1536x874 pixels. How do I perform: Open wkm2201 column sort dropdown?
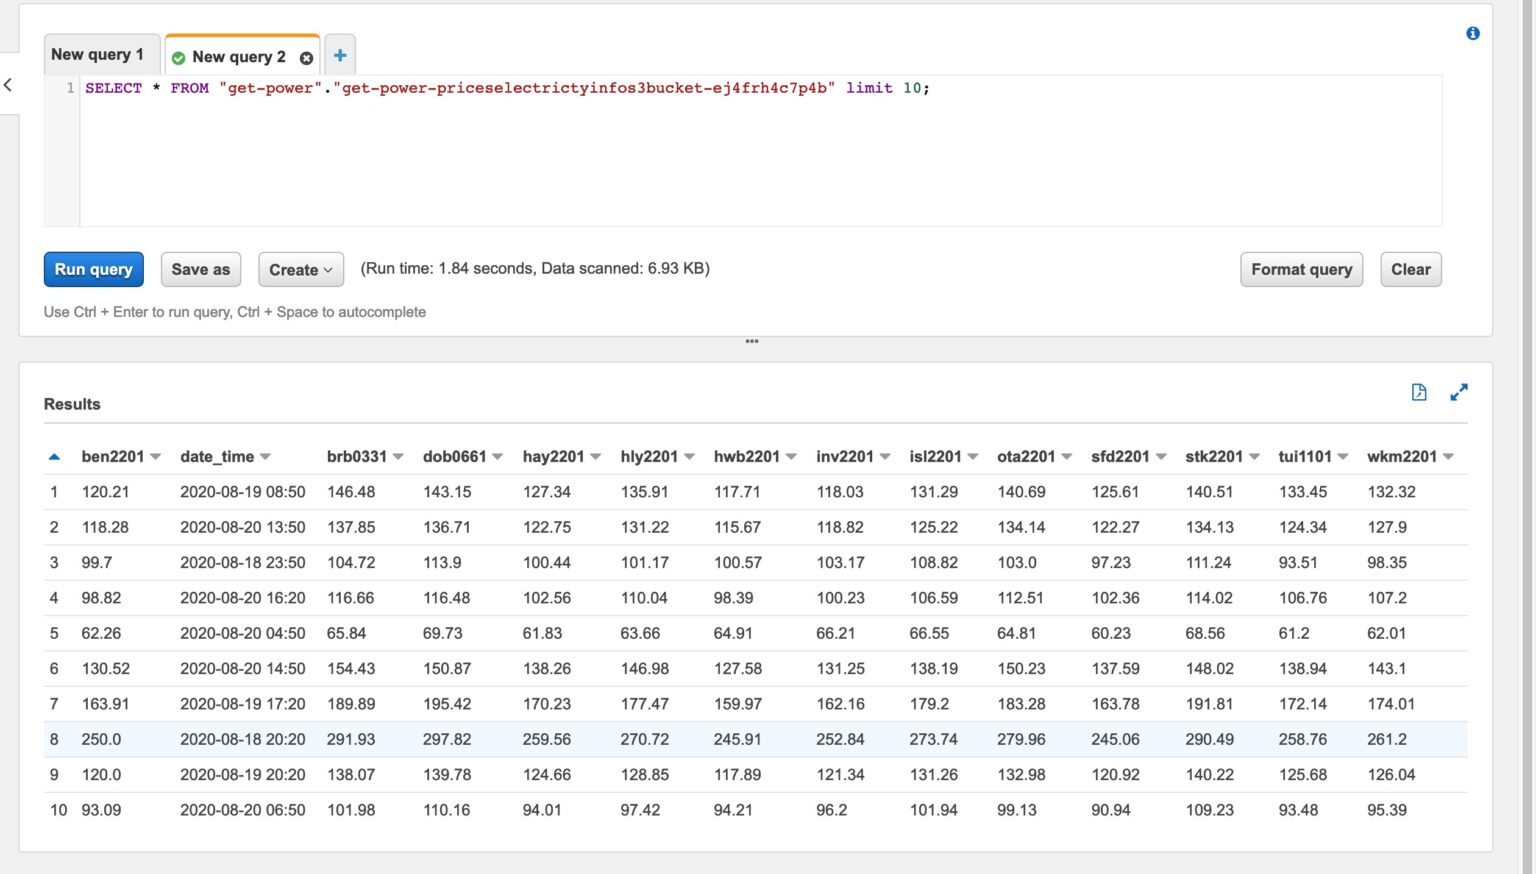[x=1448, y=457]
